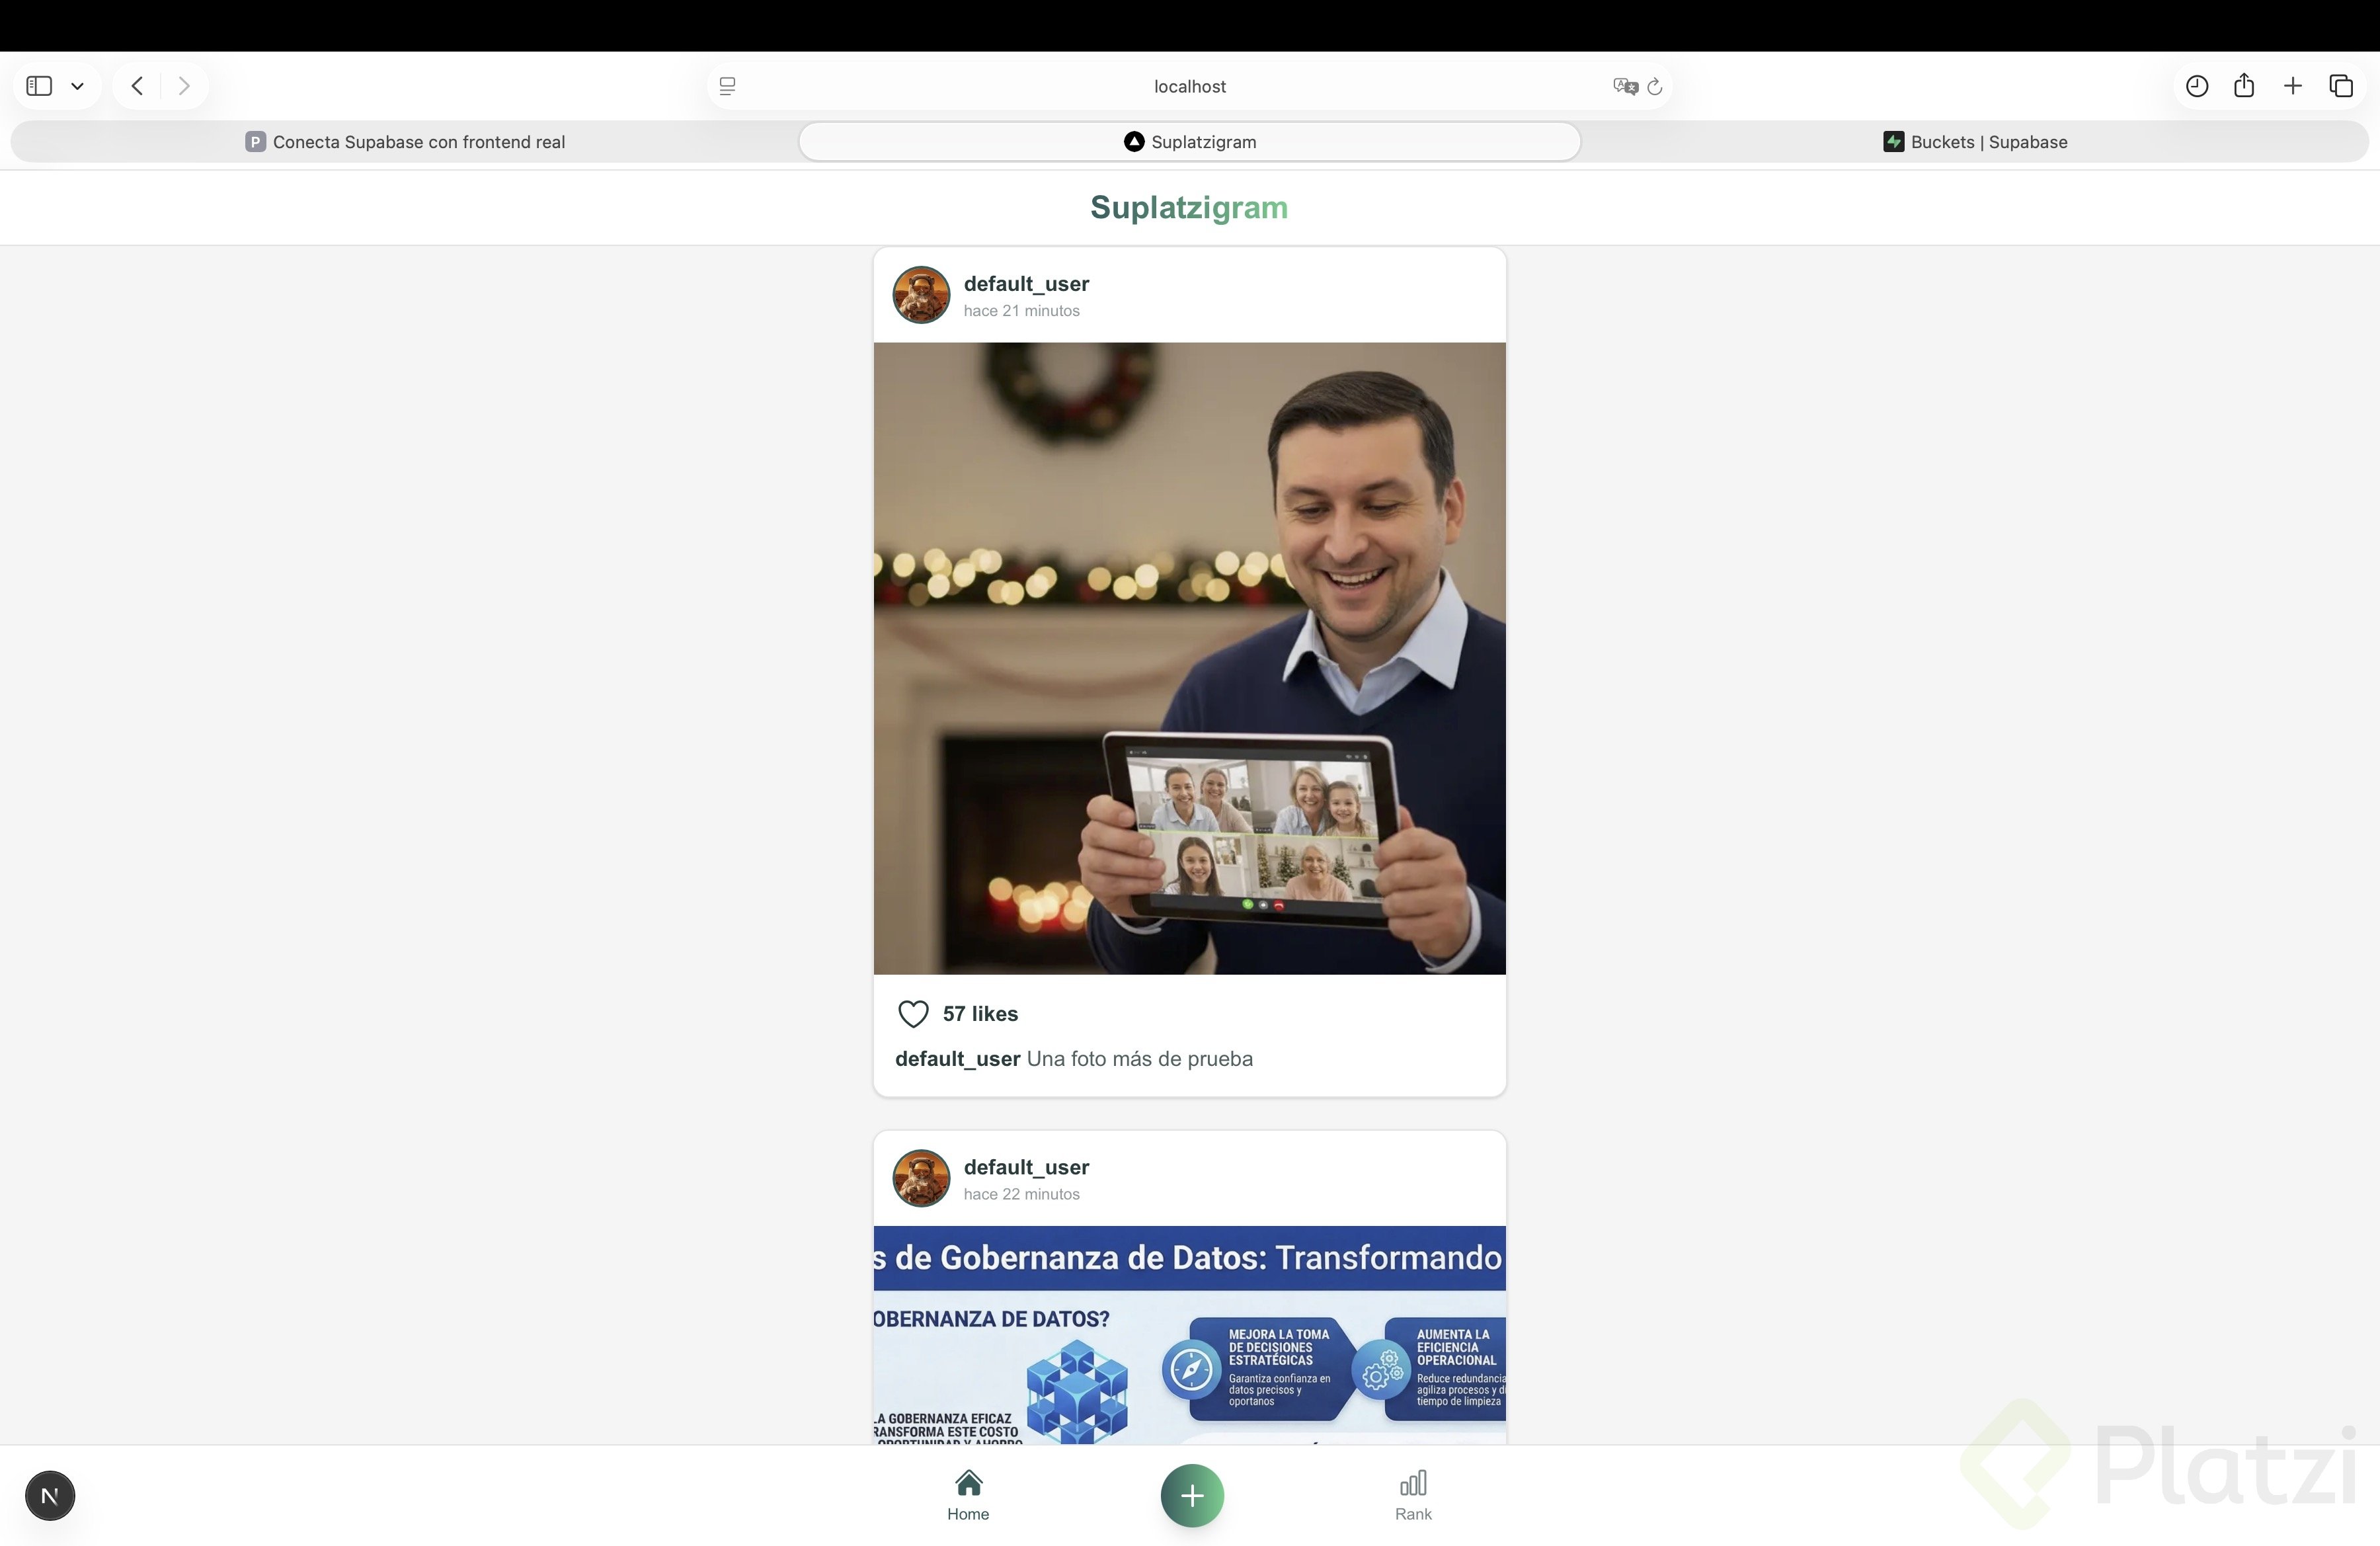
Task: Open the browsing history clock icon
Action: click(2196, 86)
